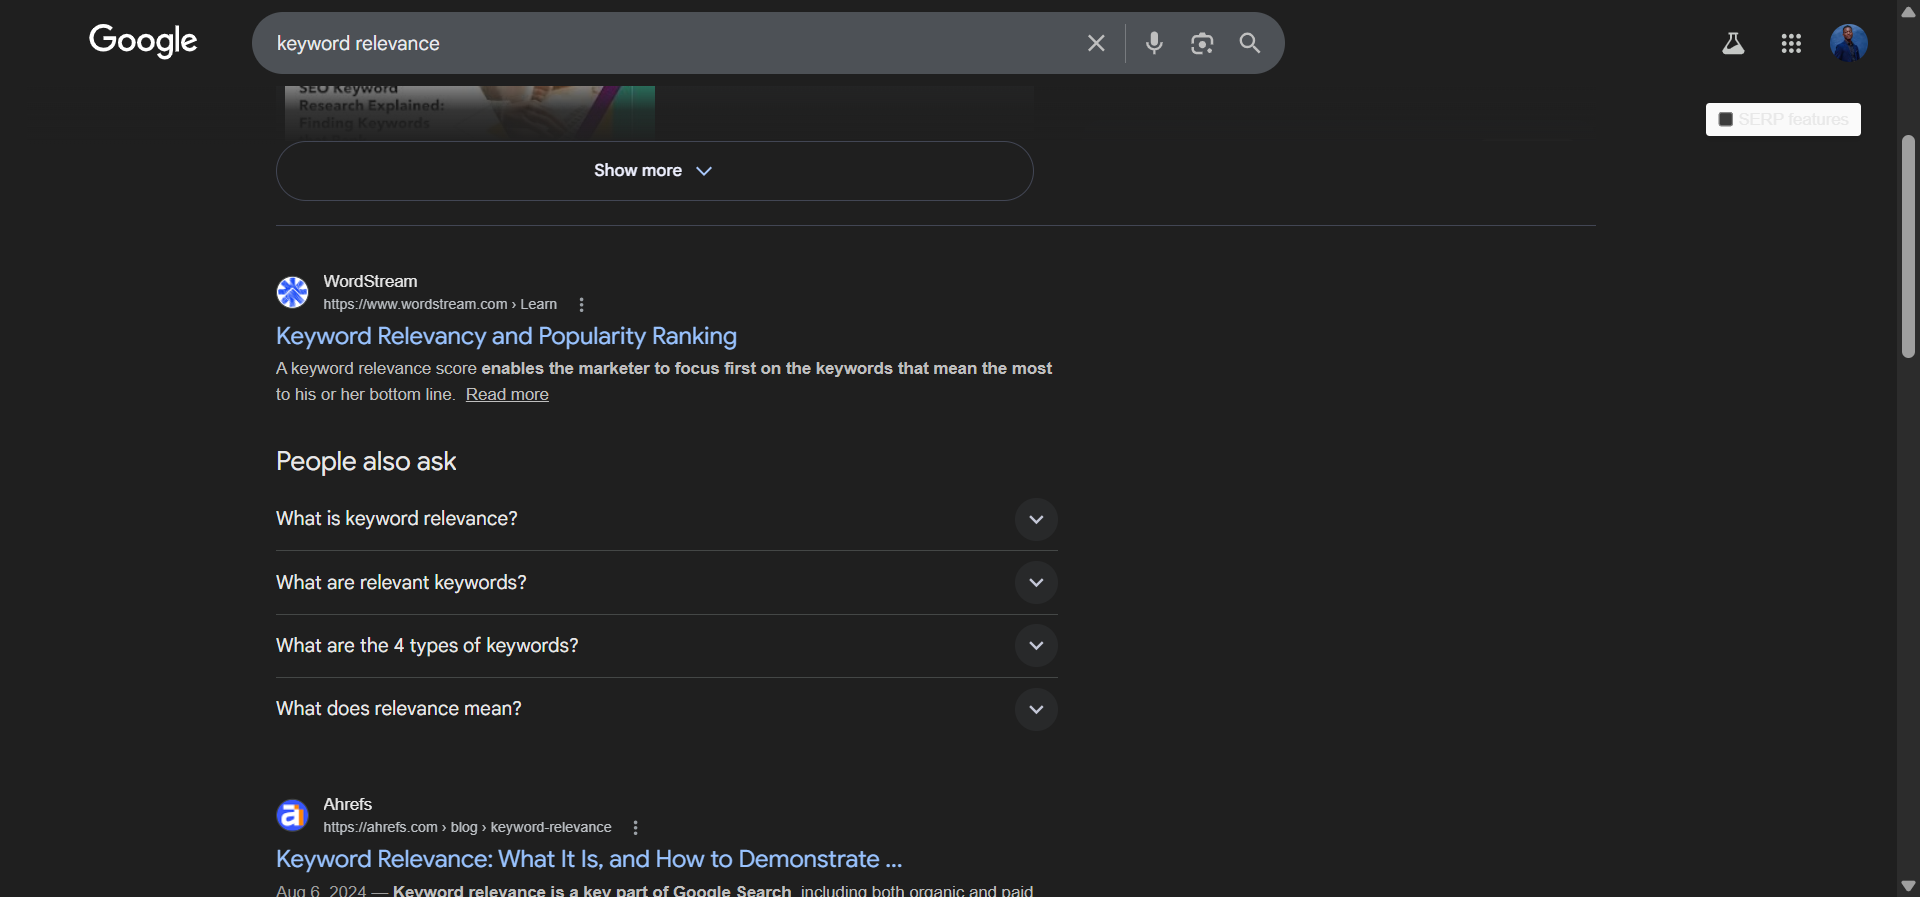
Task: Expand the Show more button
Action: click(x=654, y=171)
